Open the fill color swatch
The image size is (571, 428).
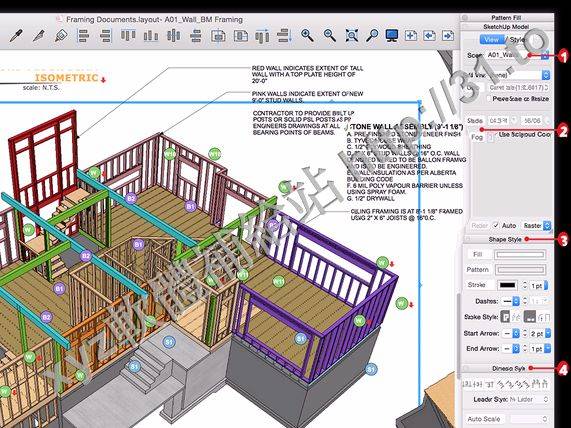coord(520,255)
